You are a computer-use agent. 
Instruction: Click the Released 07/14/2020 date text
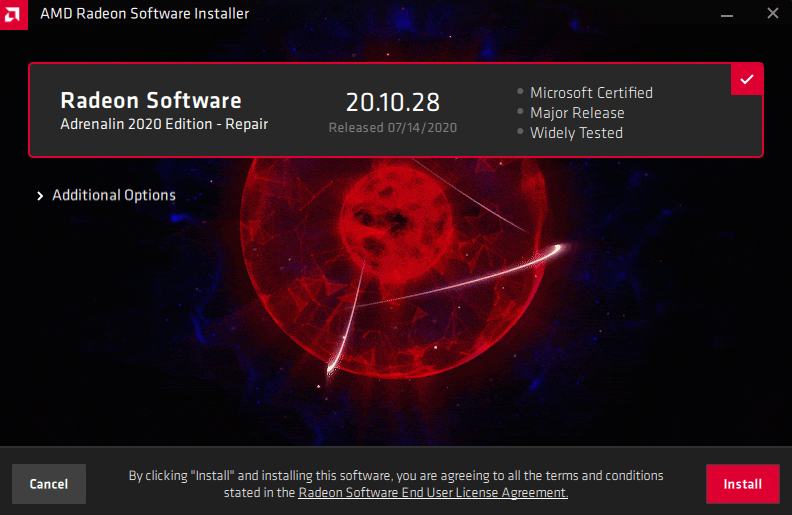click(x=392, y=128)
